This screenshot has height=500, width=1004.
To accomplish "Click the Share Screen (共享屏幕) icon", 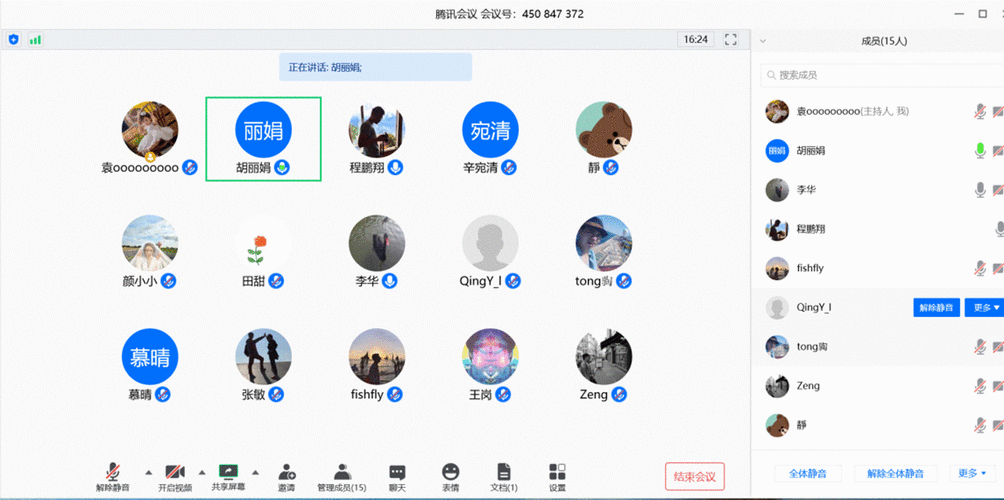I will pos(228,471).
